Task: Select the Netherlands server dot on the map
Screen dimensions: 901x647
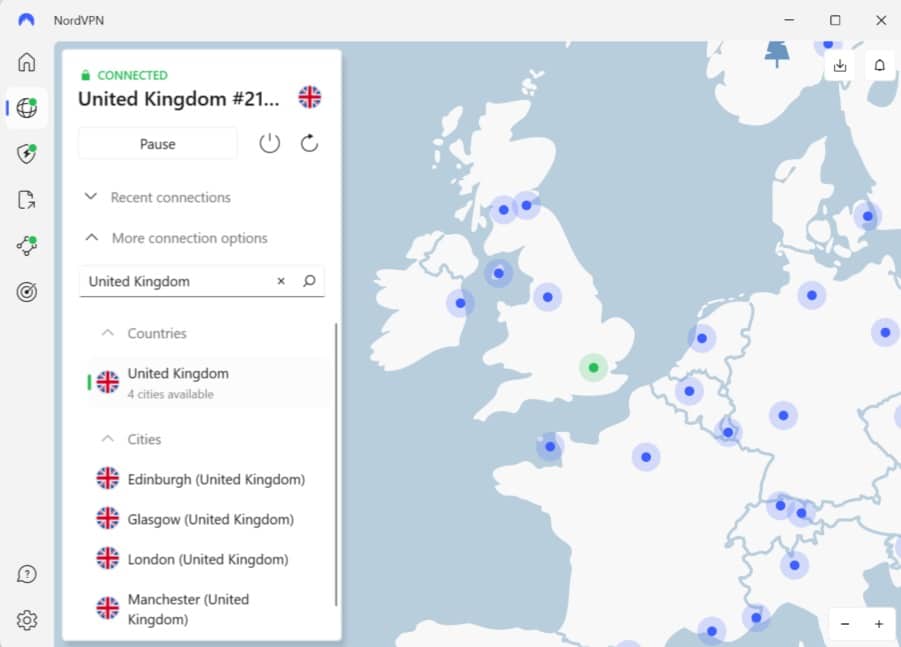Action: 702,338
